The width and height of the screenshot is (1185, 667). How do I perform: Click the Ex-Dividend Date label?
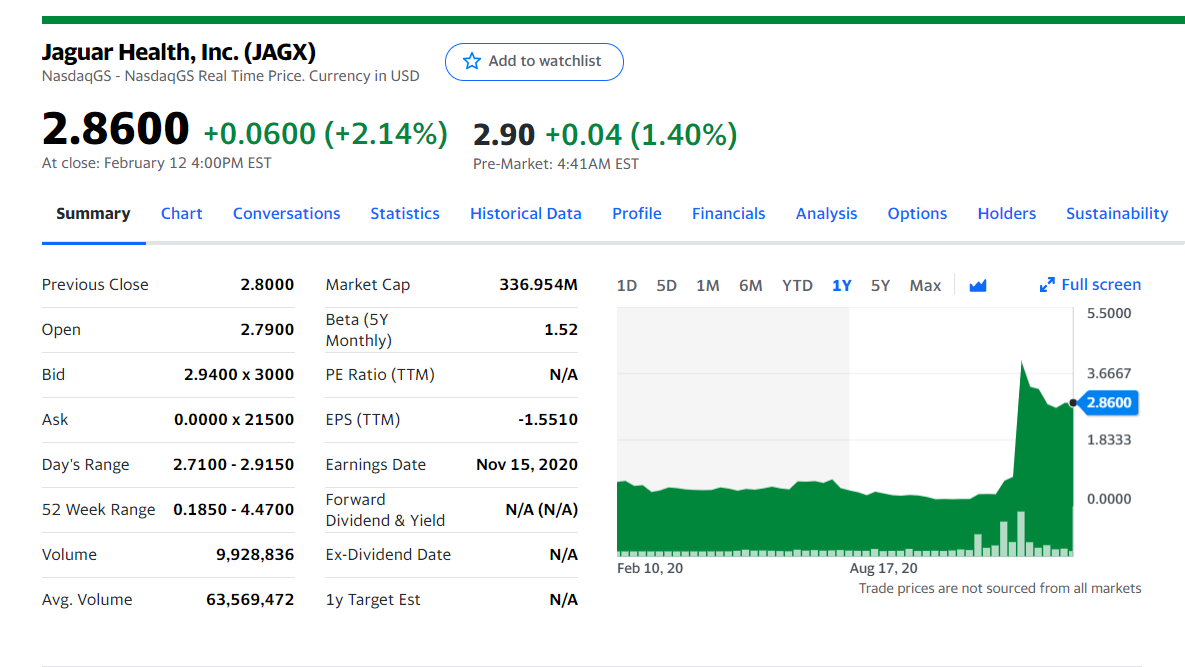tap(388, 554)
